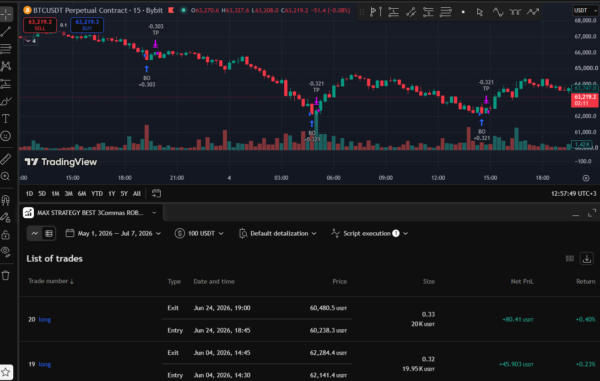Grab the floating toolbar drag handle

coord(362,12)
